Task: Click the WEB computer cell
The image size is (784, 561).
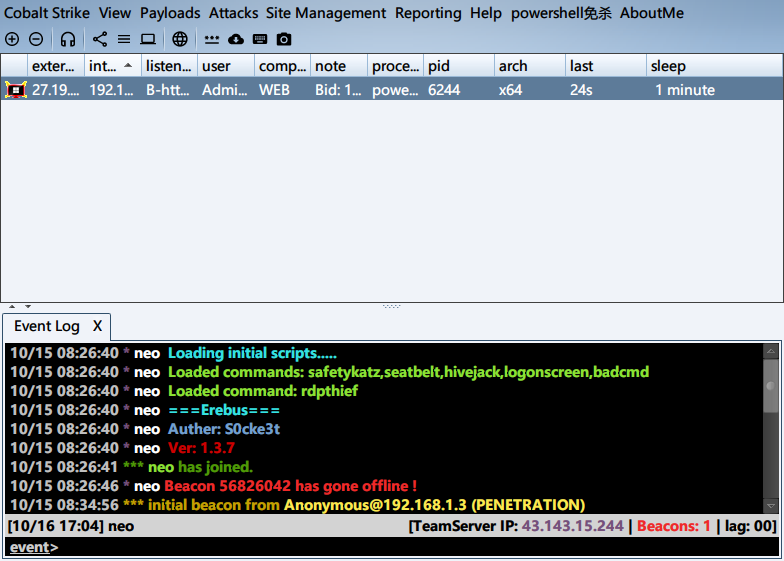Action: point(282,90)
